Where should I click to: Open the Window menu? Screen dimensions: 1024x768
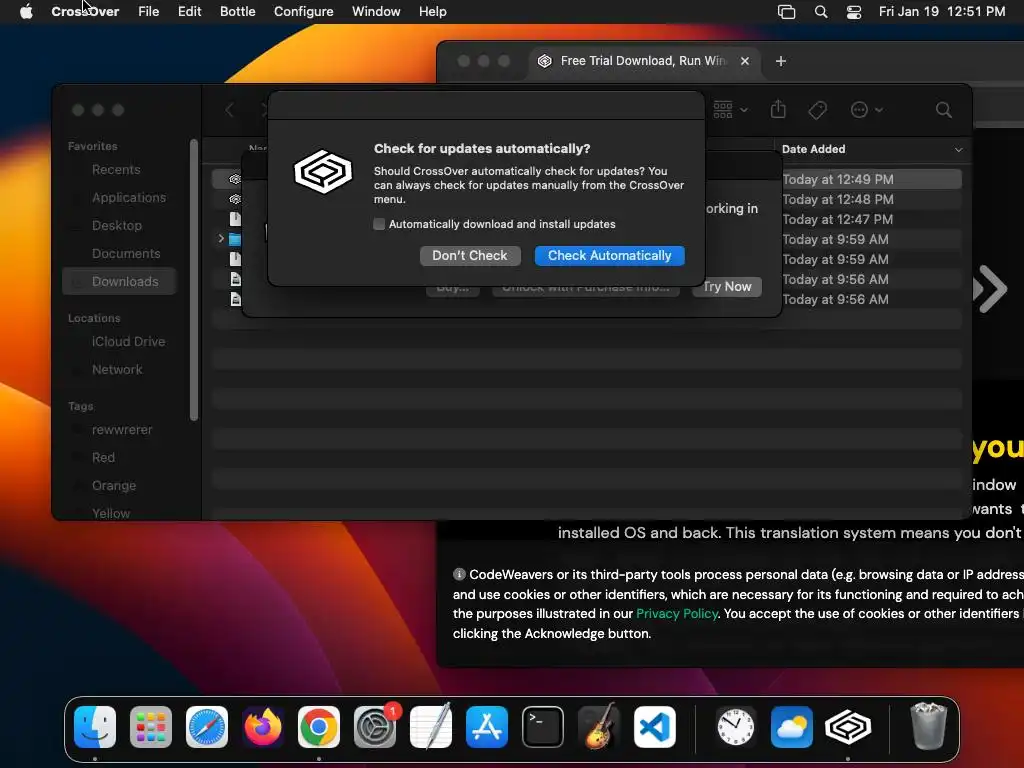pyautogui.click(x=376, y=11)
